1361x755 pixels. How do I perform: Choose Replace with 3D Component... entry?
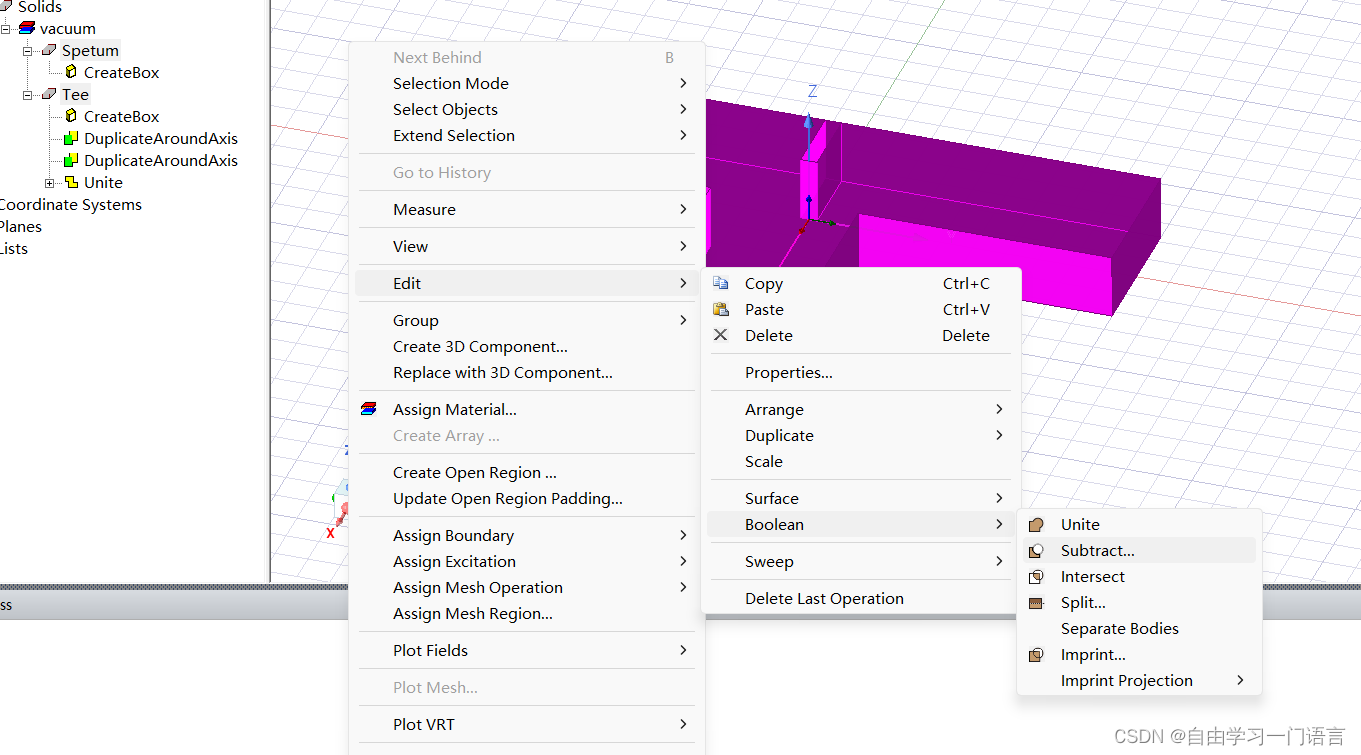tap(527, 372)
